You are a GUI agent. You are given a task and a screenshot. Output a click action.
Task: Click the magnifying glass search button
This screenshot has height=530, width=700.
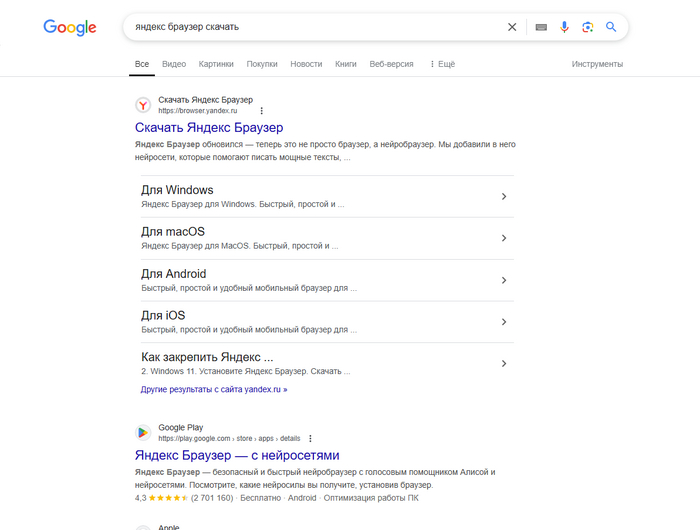click(x=611, y=27)
